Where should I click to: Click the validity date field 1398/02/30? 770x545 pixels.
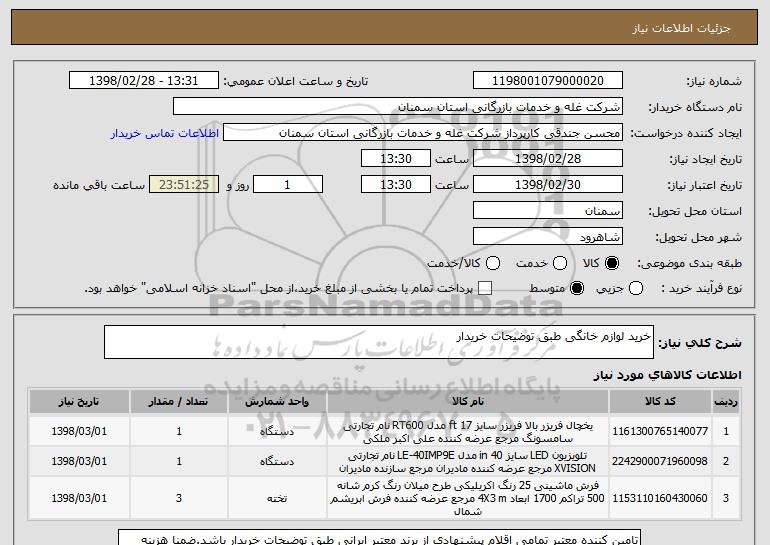[548, 185]
